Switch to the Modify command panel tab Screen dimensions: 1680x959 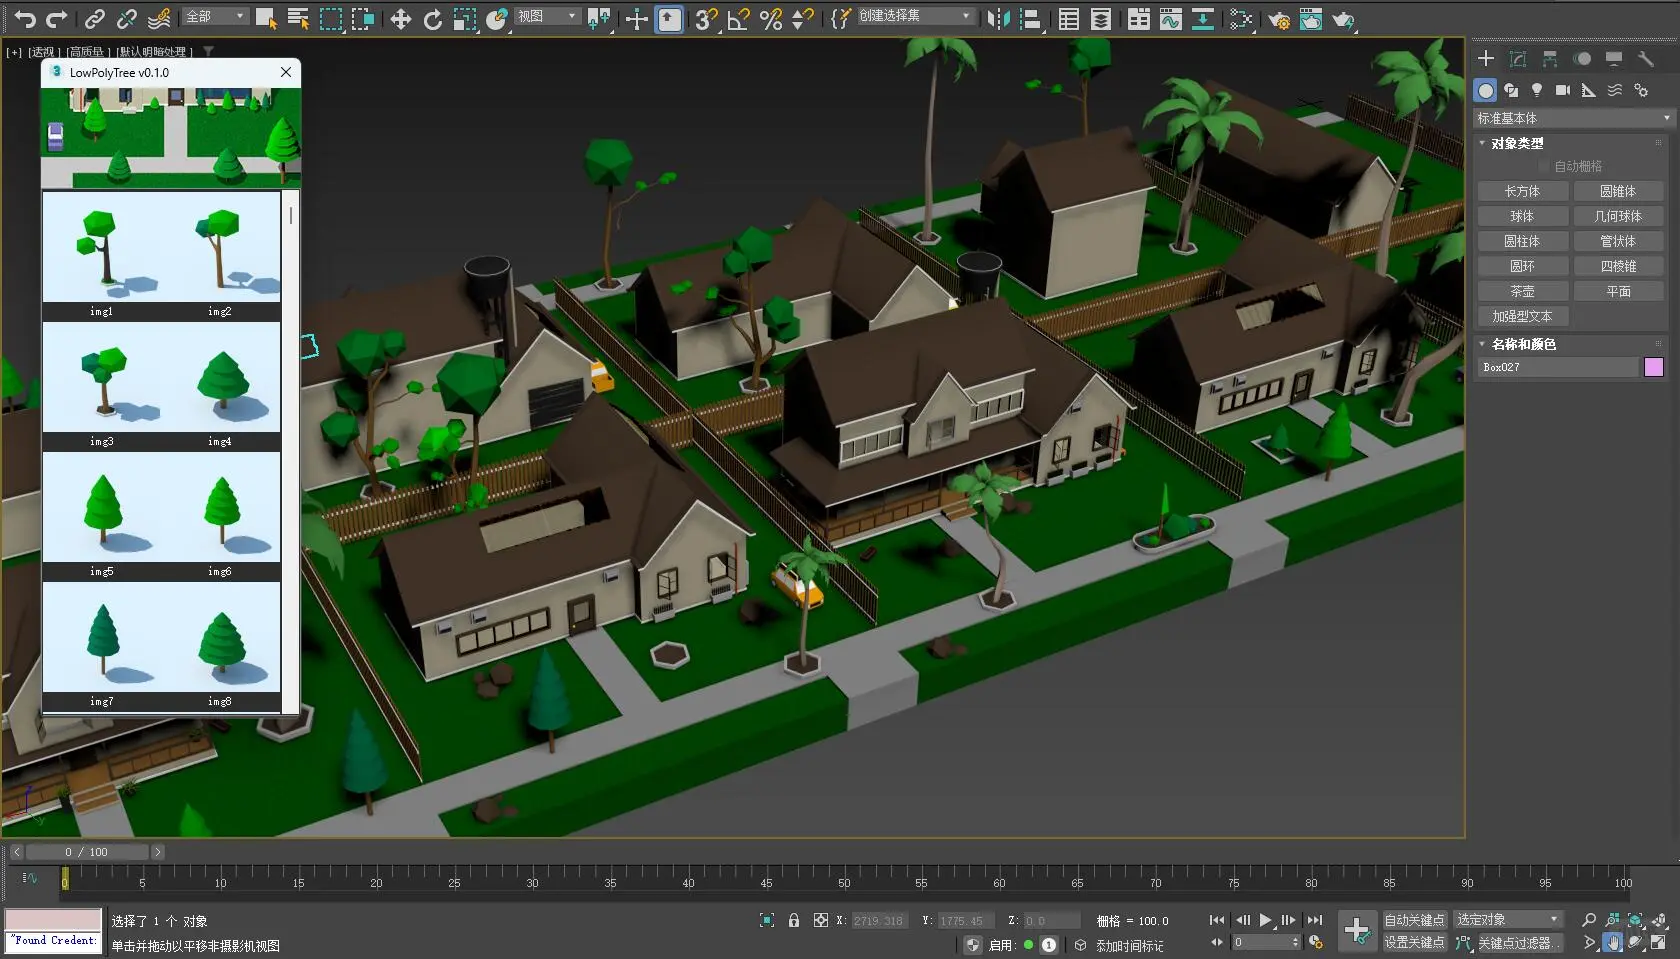(1518, 59)
